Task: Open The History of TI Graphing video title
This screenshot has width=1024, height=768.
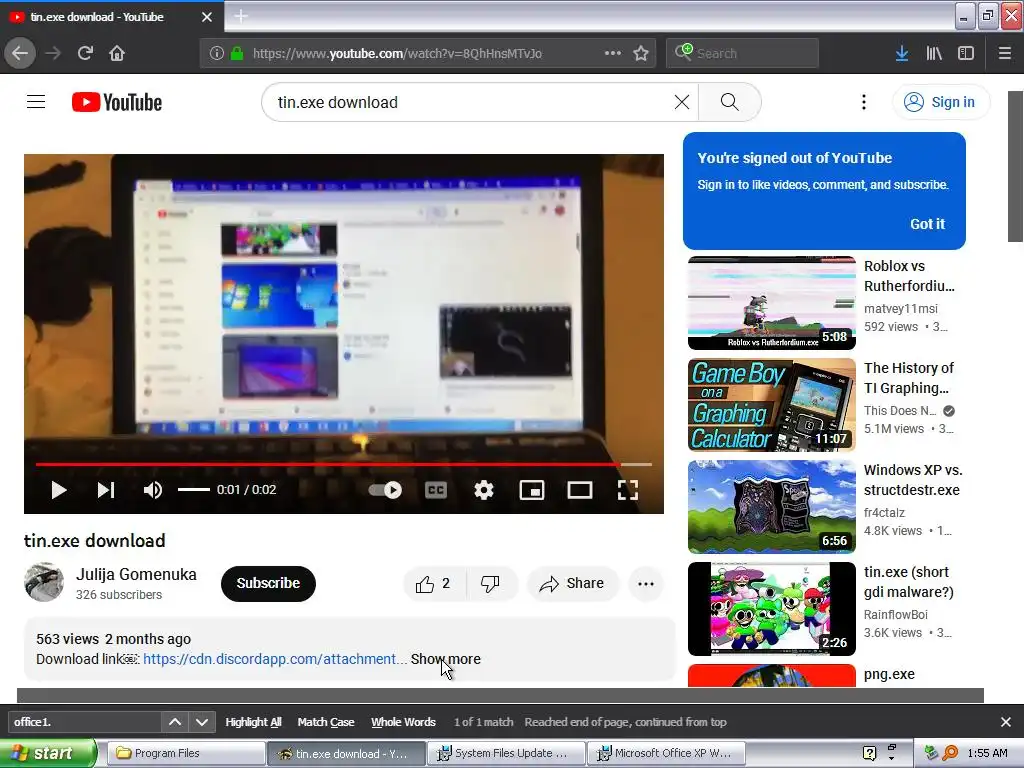Action: click(x=908, y=378)
